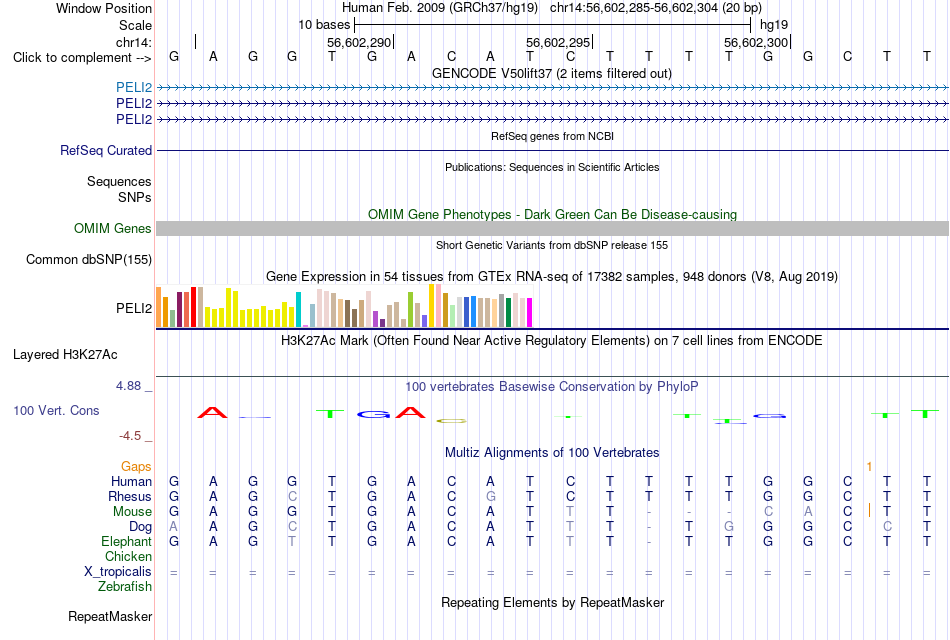Viewport: 950px width, 640px height.
Task: Click the Sequences track label
Action: pos(119,181)
